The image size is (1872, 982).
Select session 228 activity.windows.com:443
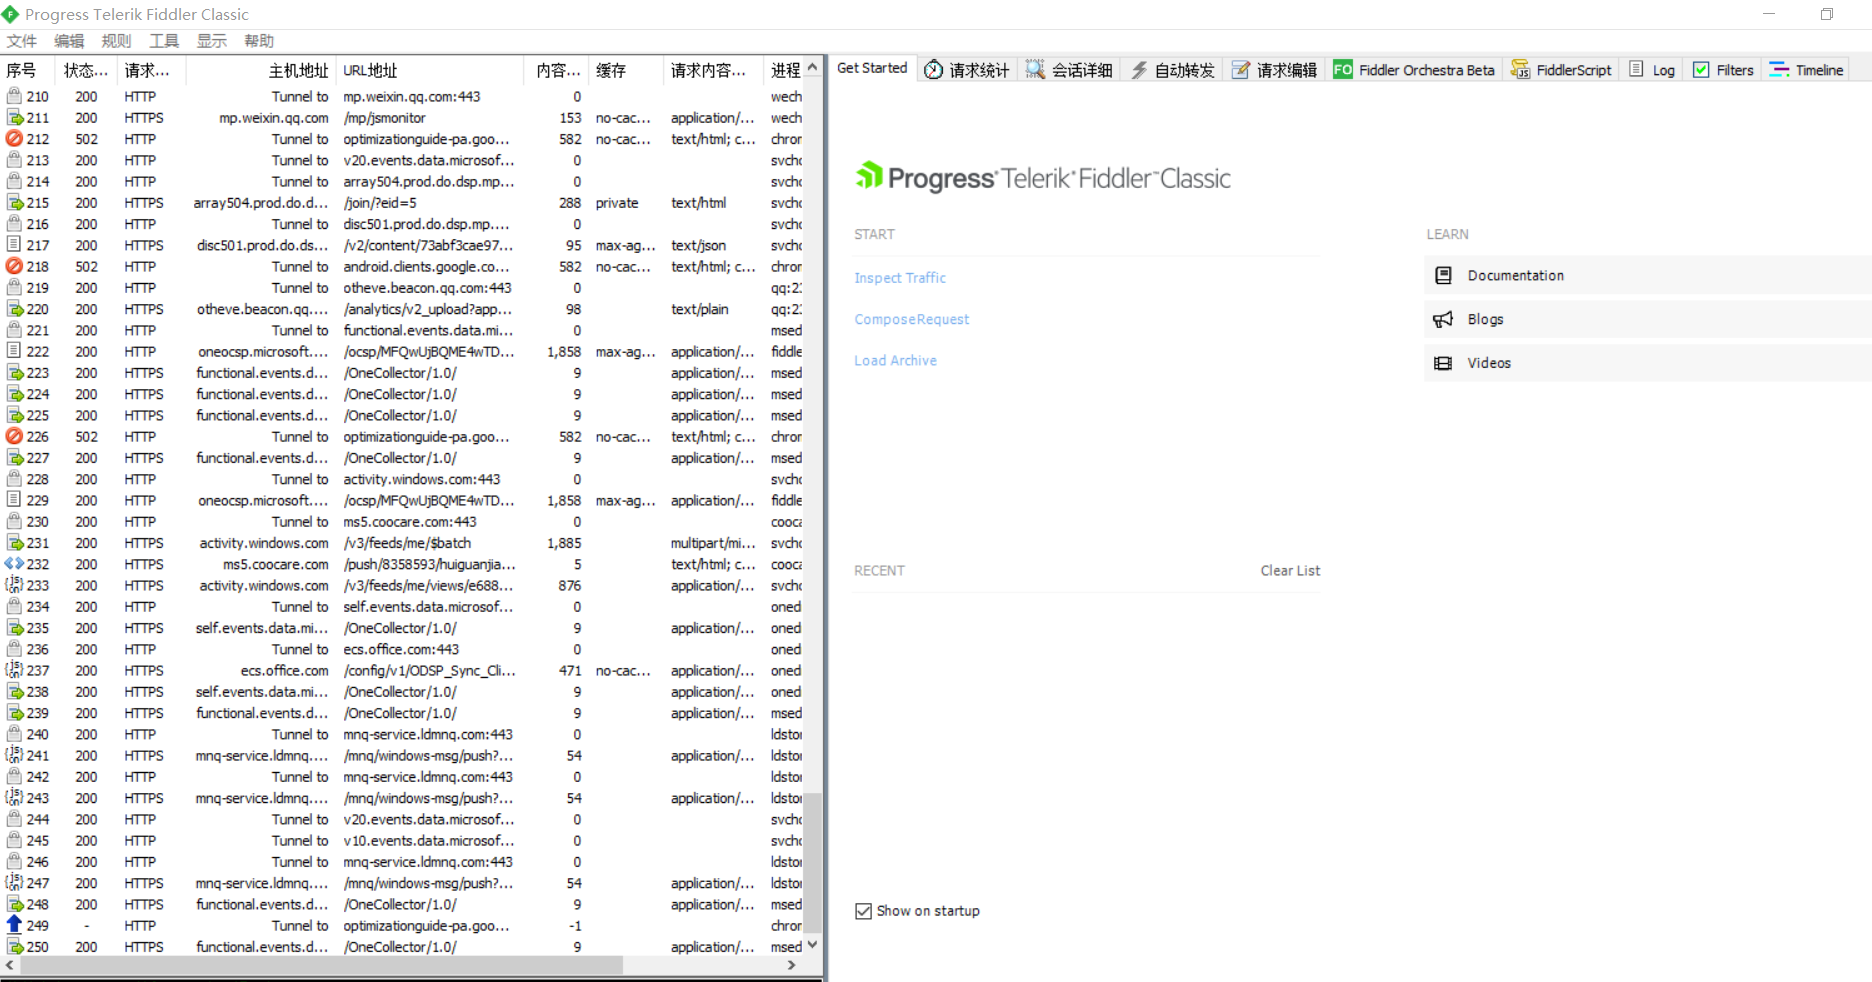403,479
